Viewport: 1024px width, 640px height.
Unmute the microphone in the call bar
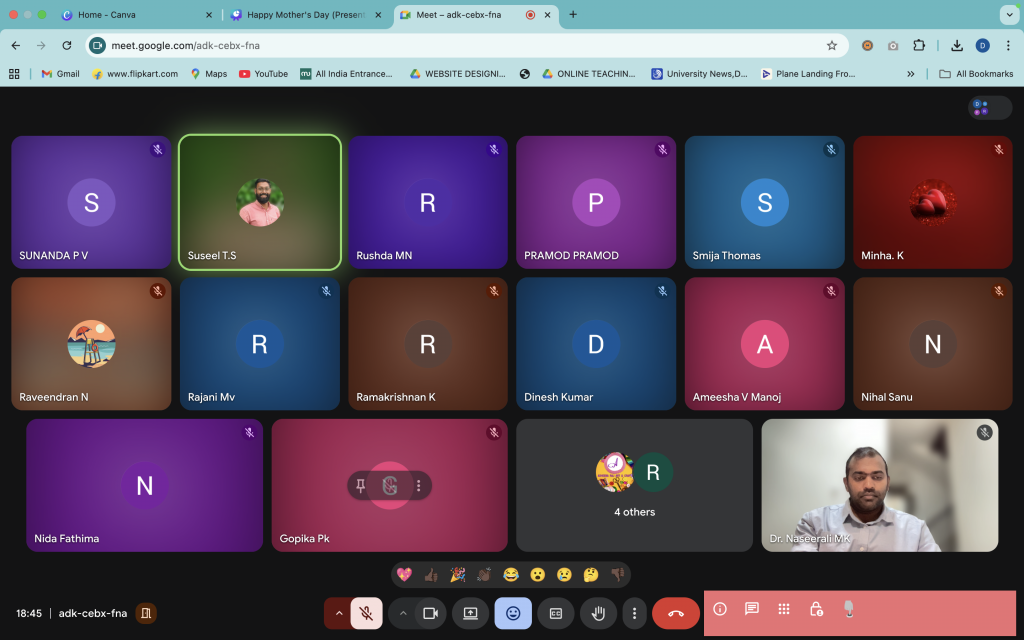coord(366,613)
